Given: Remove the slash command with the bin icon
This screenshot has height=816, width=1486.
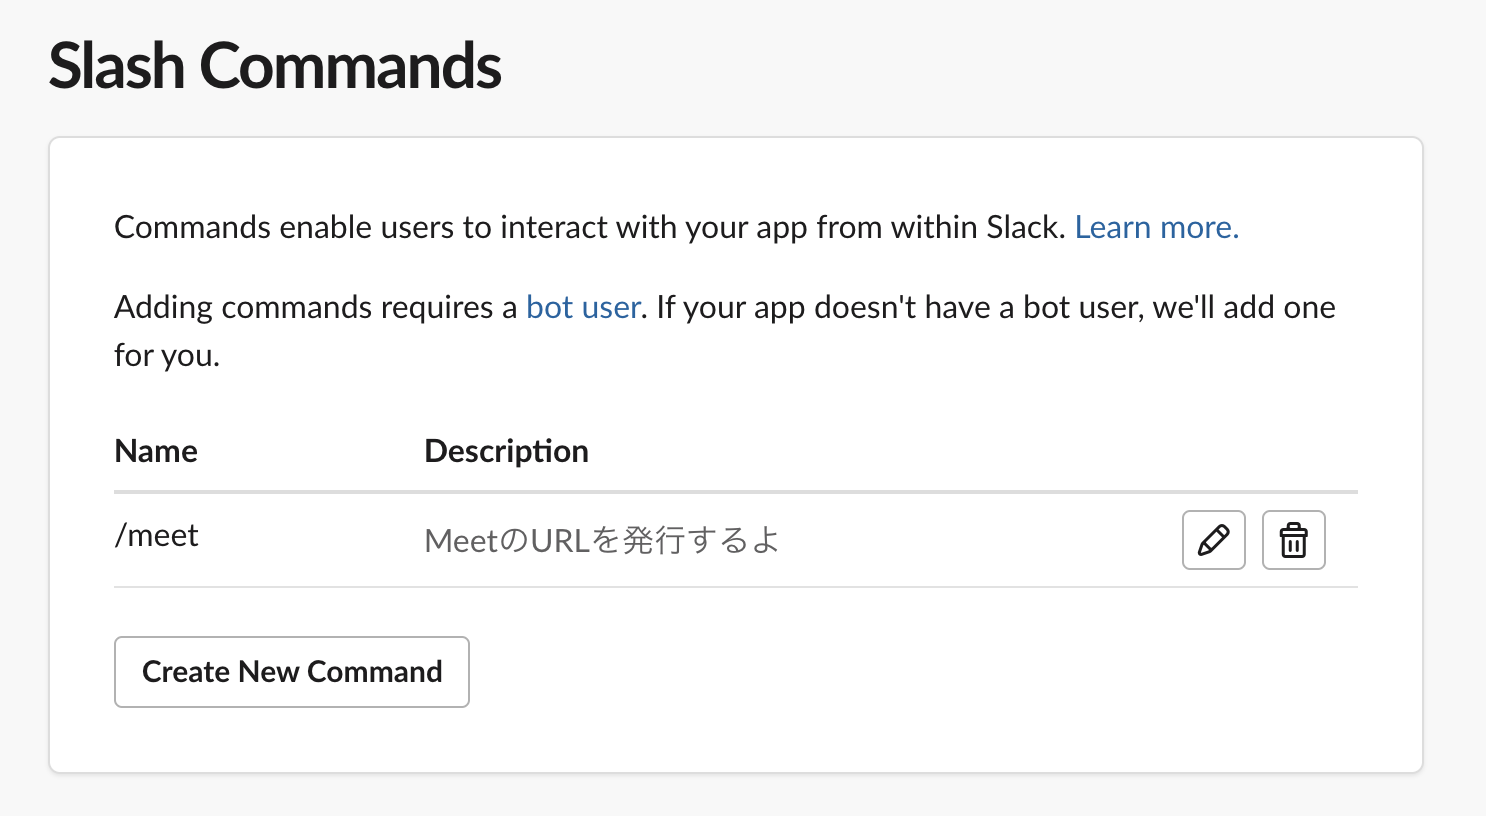Looking at the screenshot, I should point(1293,540).
